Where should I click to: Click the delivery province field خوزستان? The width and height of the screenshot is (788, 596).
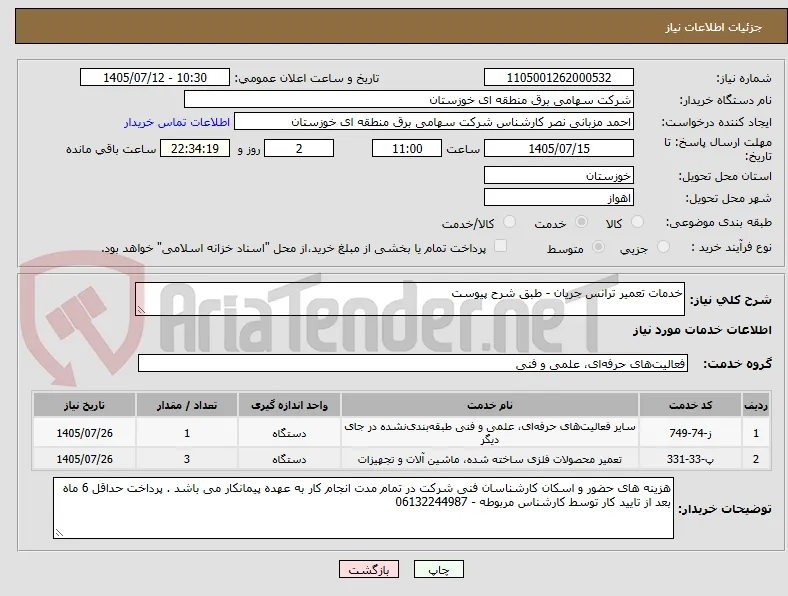coord(559,175)
